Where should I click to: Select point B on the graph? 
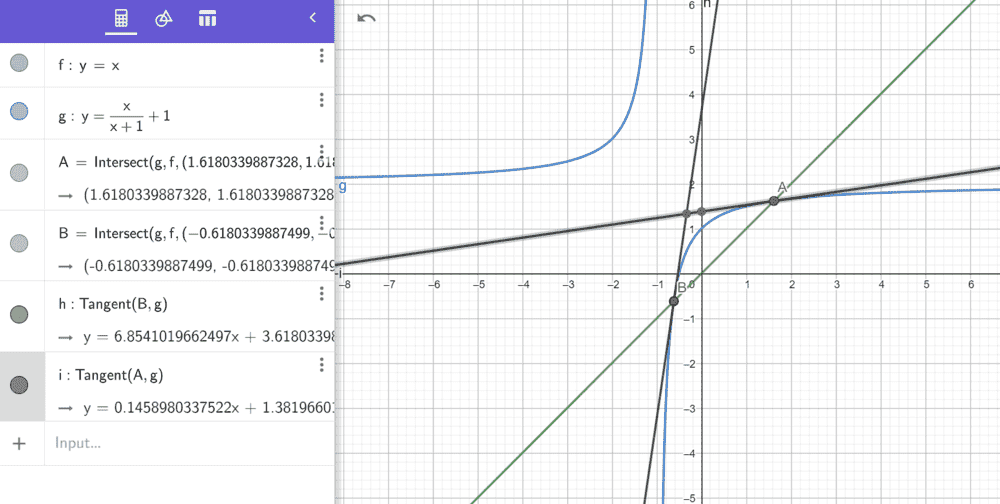[673, 300]
